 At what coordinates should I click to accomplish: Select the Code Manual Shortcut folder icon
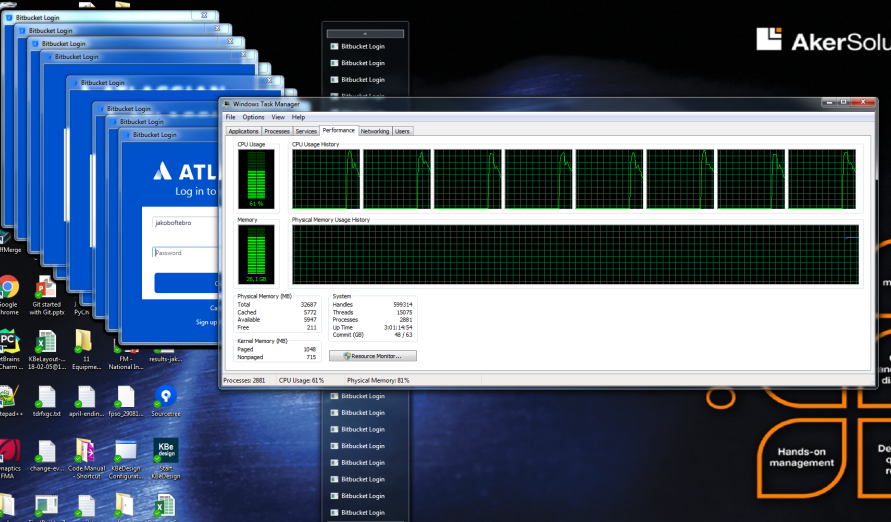pyautogui.click(x=87, y=451)
